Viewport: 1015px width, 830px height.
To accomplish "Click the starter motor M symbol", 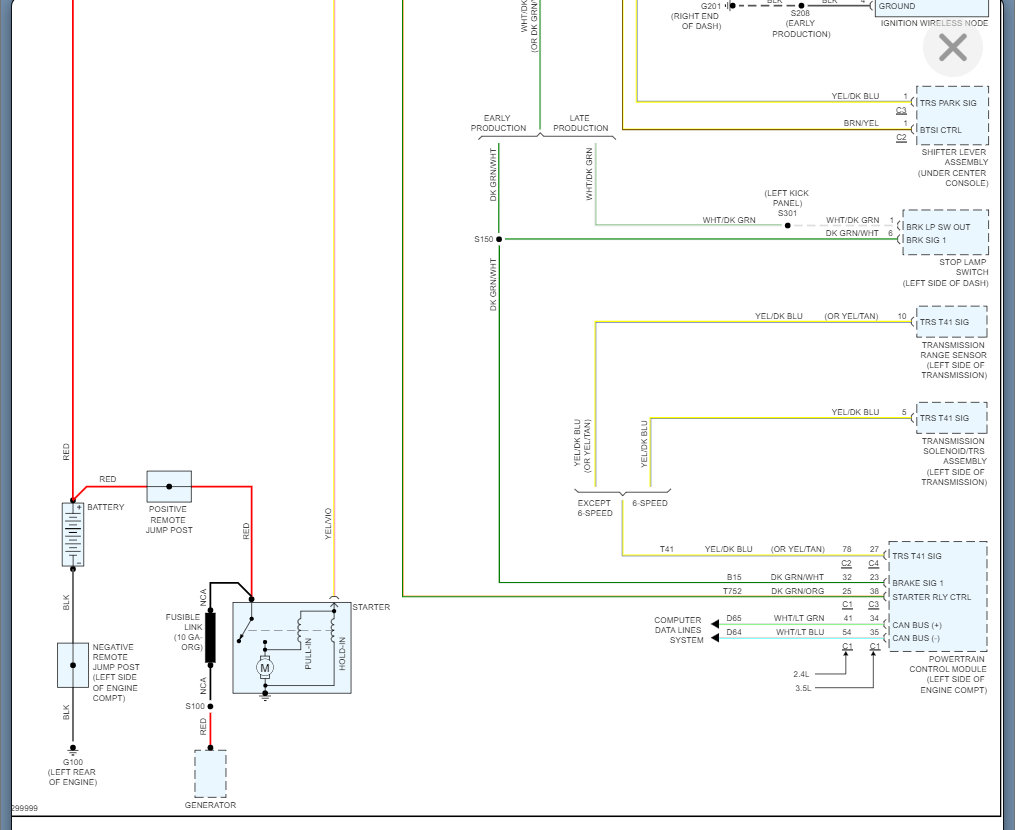I will point(264,667).
